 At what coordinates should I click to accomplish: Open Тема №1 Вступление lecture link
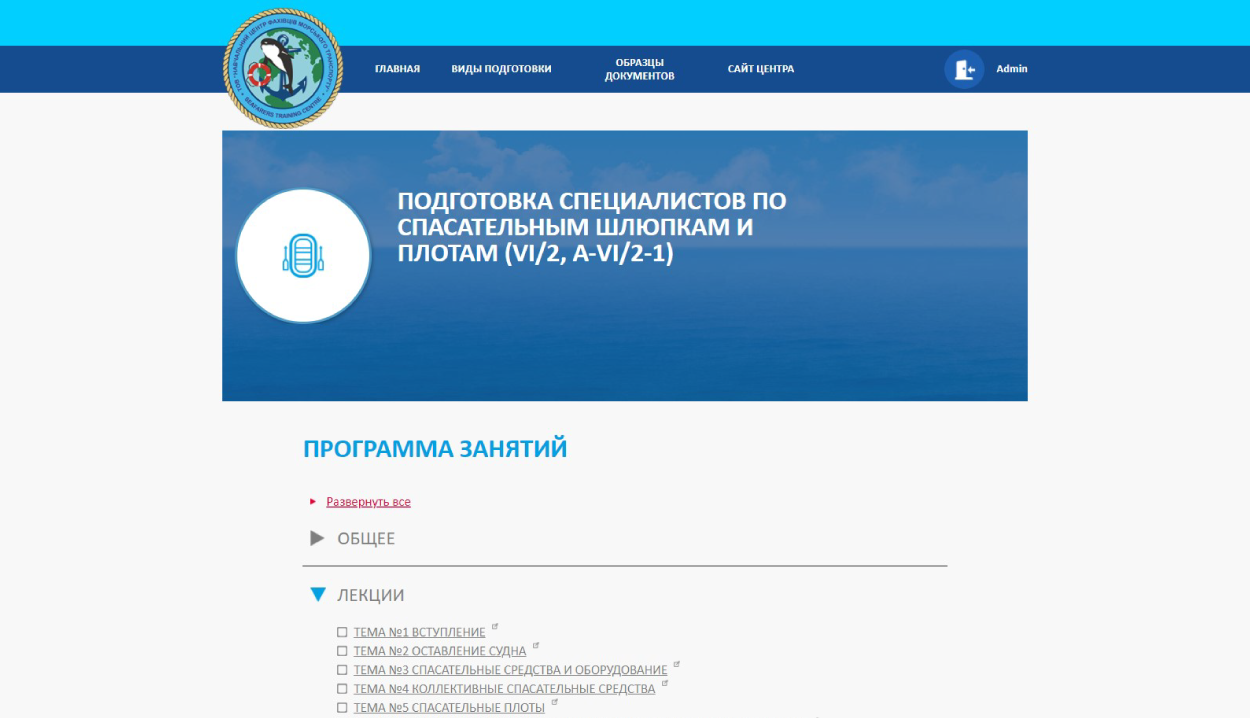pos(419,632)
